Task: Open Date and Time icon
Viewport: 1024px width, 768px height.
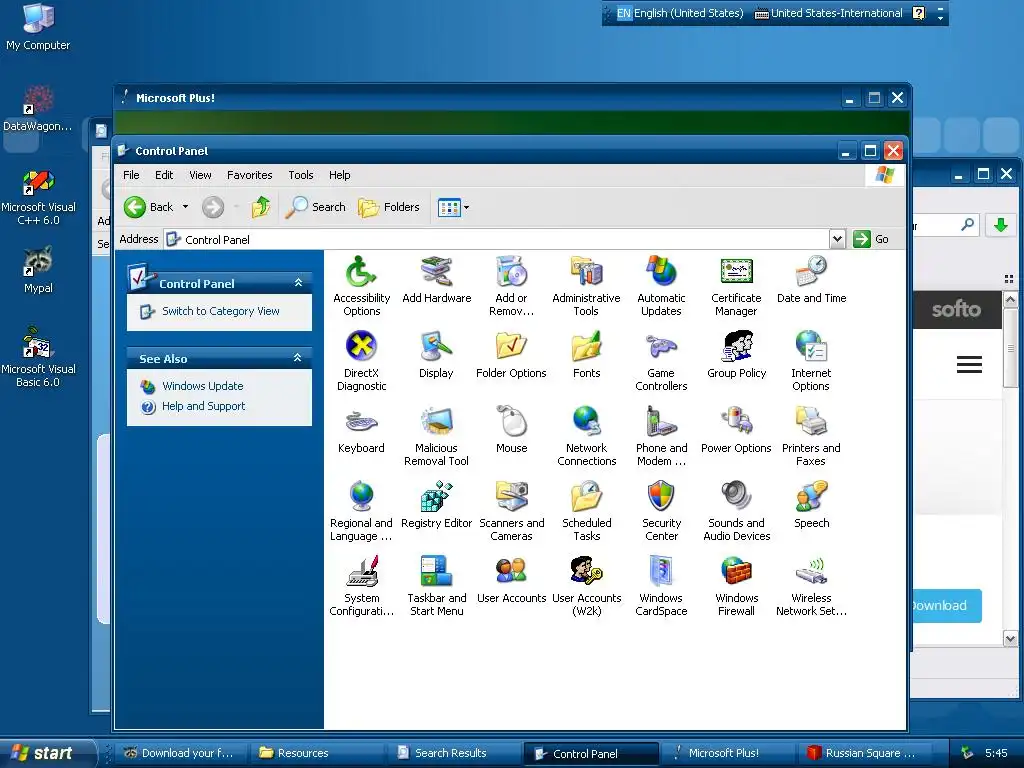Action: click(811, 273)
